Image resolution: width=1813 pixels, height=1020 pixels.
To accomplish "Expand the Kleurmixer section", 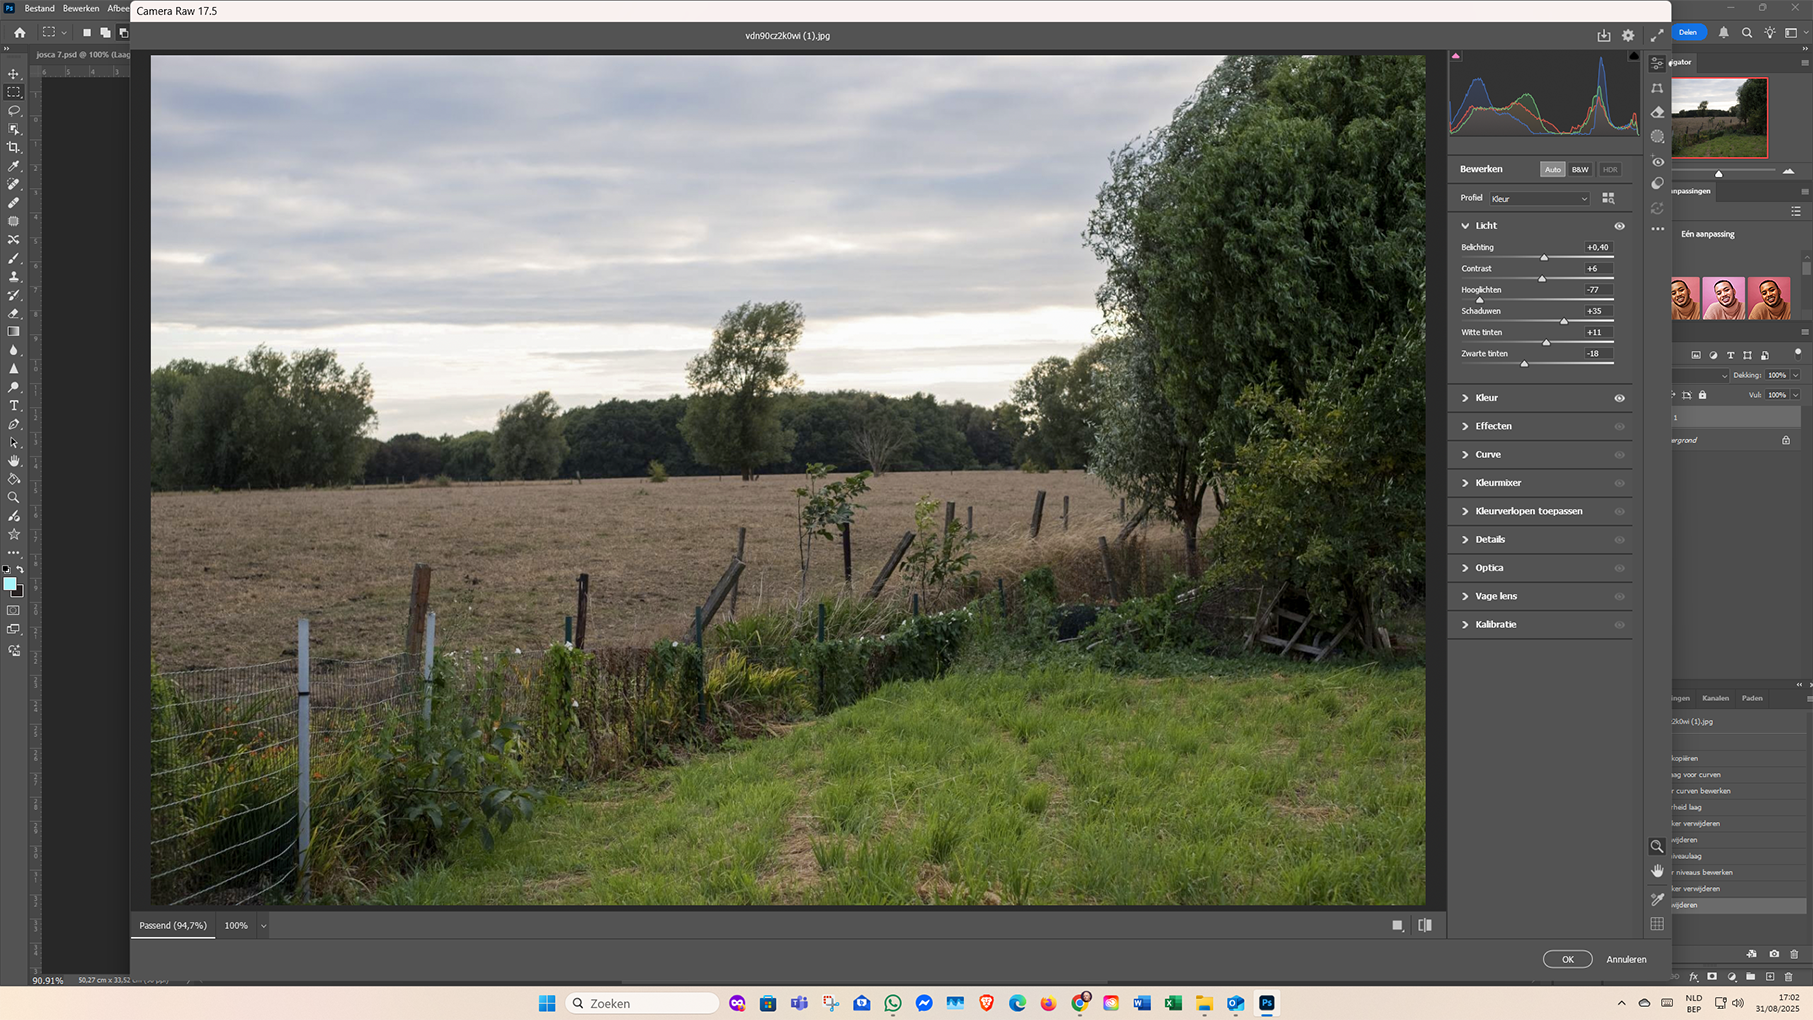I will pos(1497,483).
